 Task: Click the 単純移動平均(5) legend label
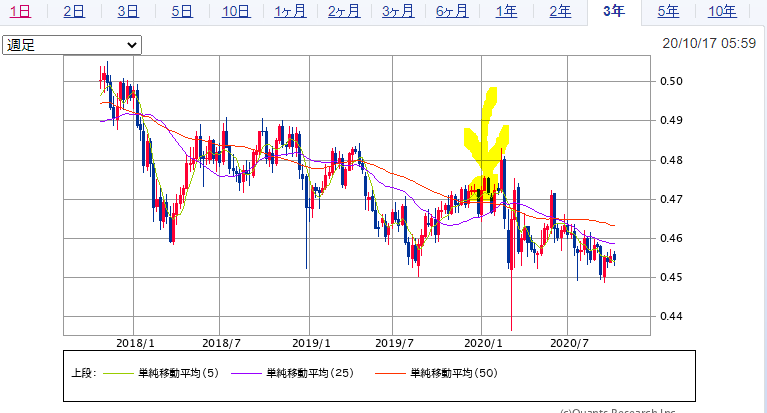pos(179,373)
